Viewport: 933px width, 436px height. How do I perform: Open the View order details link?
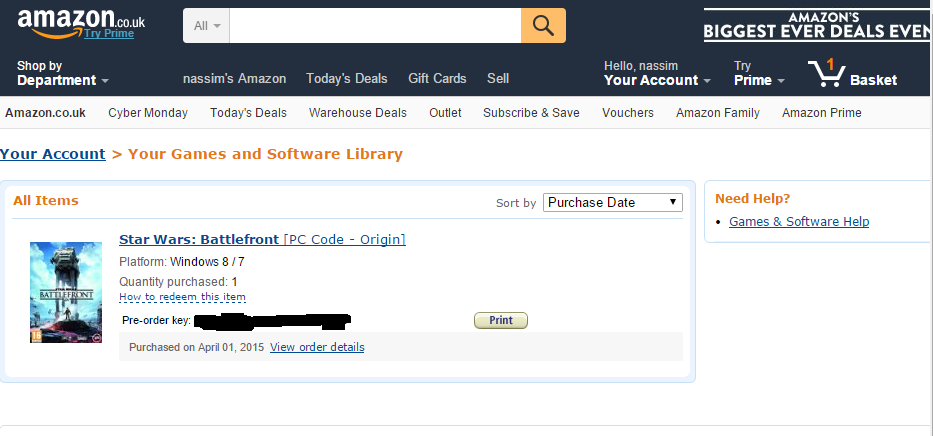point(317,347)
